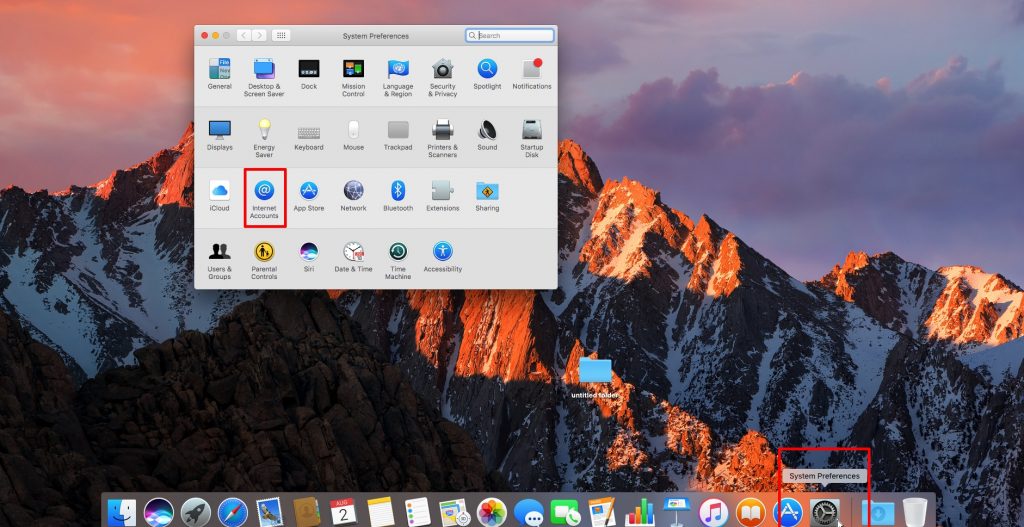Open the Displays preference pane

point(219,135)
